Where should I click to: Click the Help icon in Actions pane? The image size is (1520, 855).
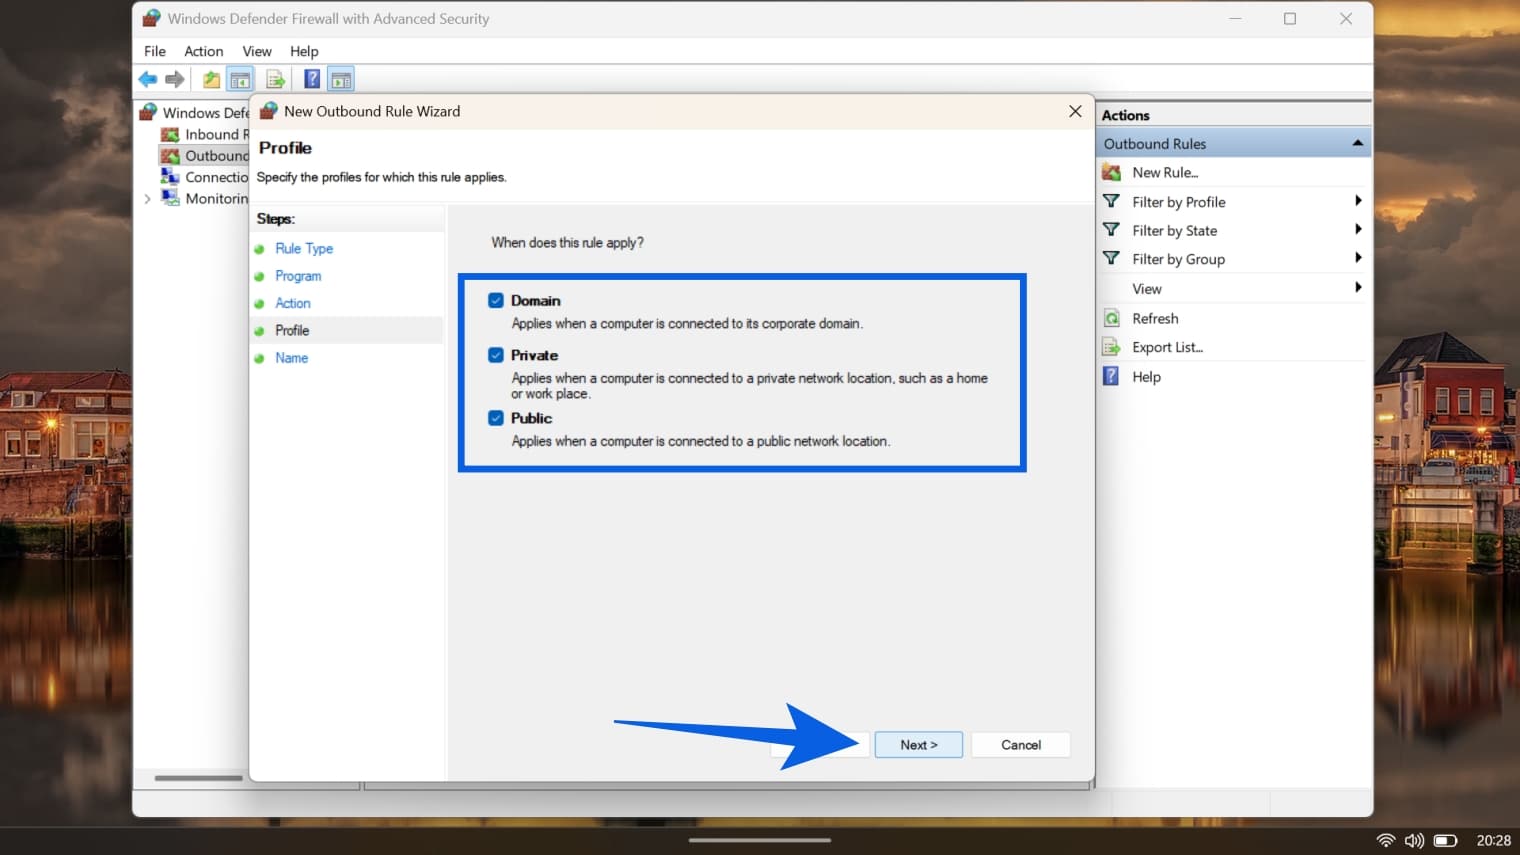[x=1111, y=376]
